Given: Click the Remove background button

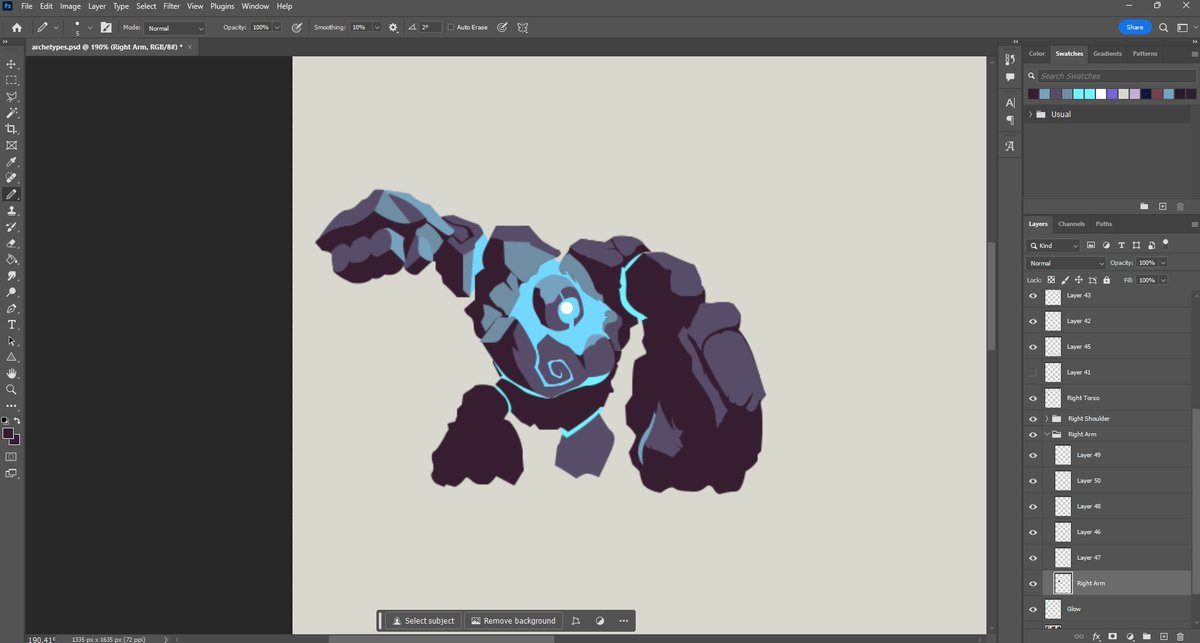Looking at the screenshot, I should click(513, 621).
